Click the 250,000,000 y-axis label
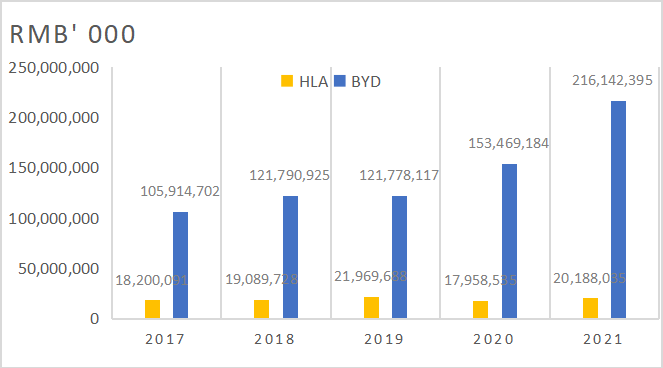 pos(54,68)
